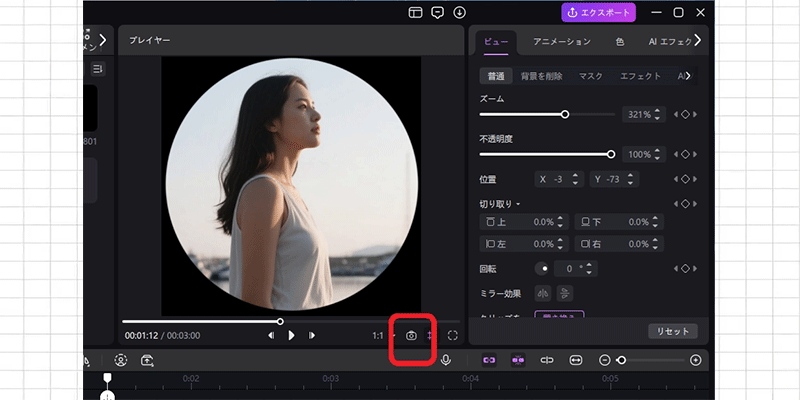
Task: Click the 右 crop percentage field
Action: click(619, 244)
